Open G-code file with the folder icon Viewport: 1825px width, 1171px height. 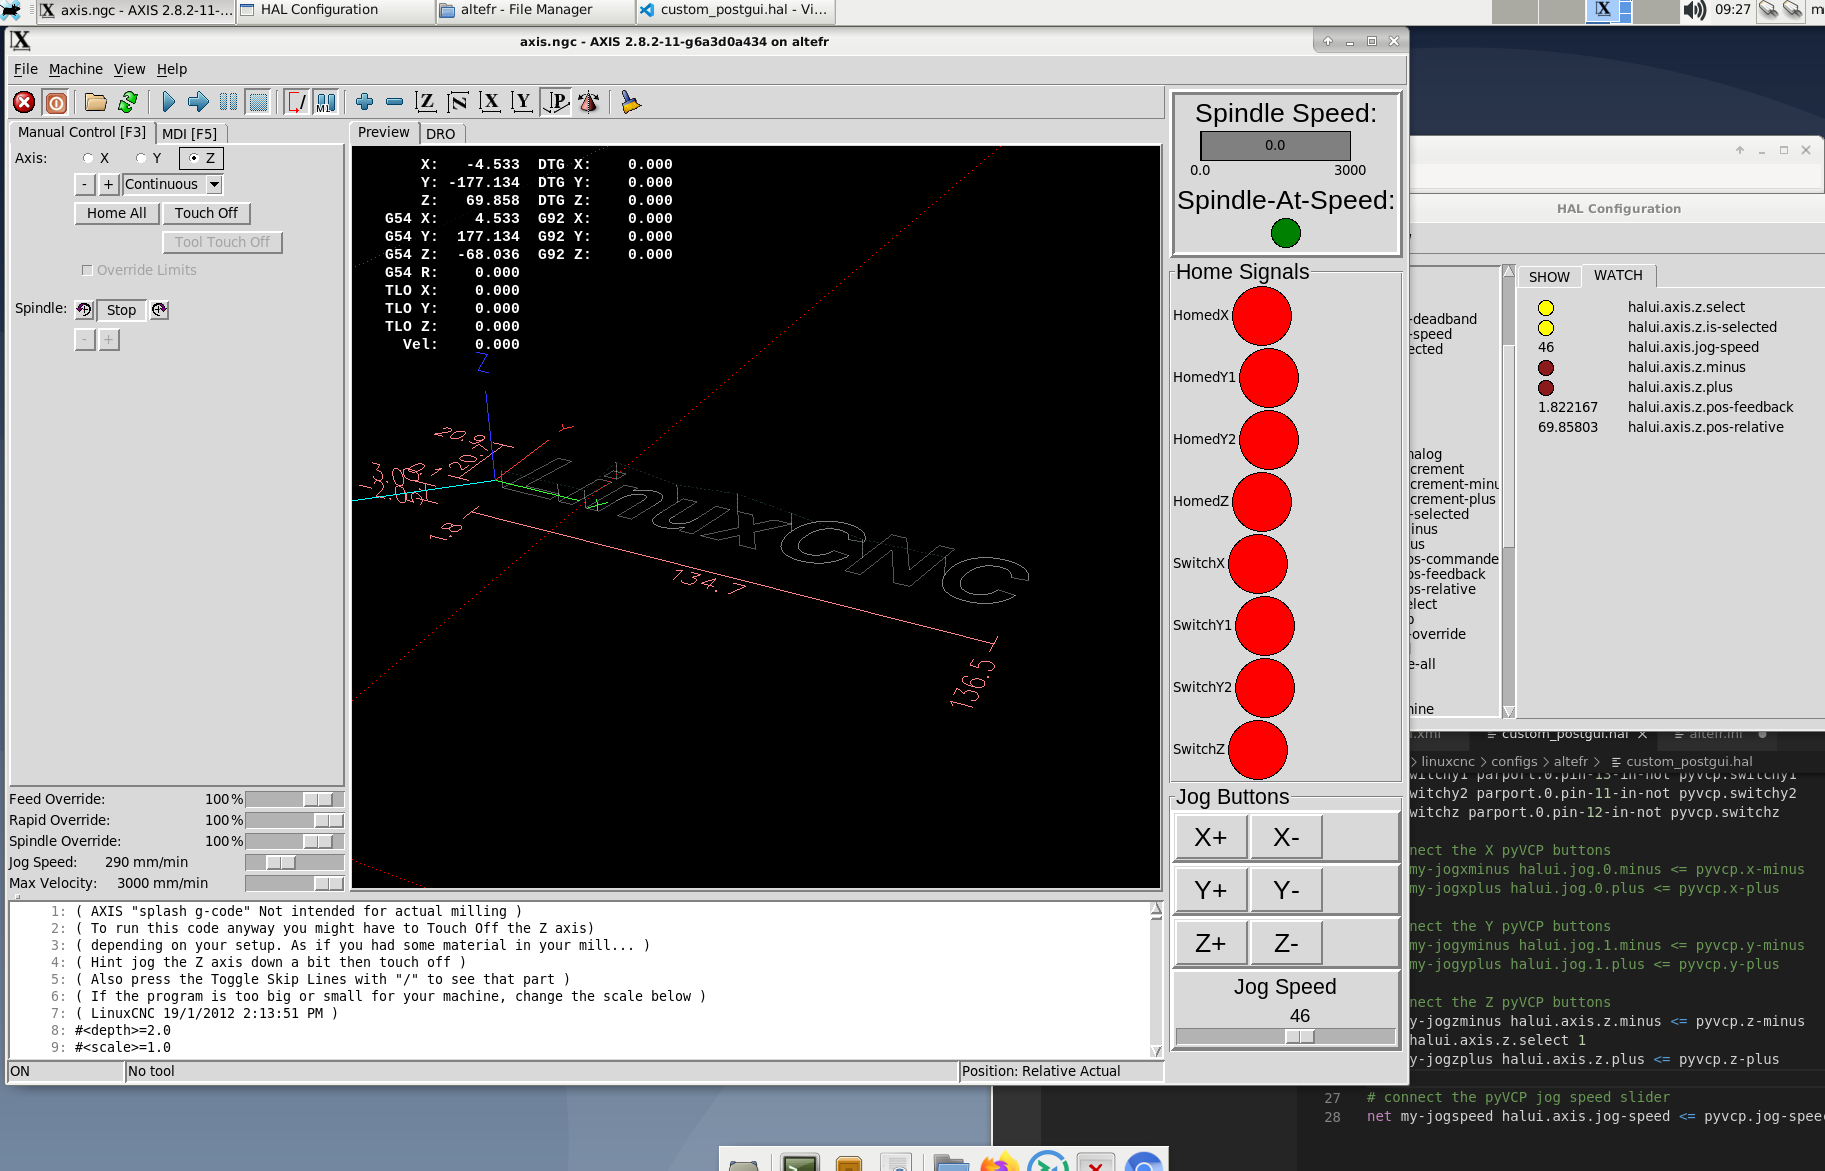(96, 102)
